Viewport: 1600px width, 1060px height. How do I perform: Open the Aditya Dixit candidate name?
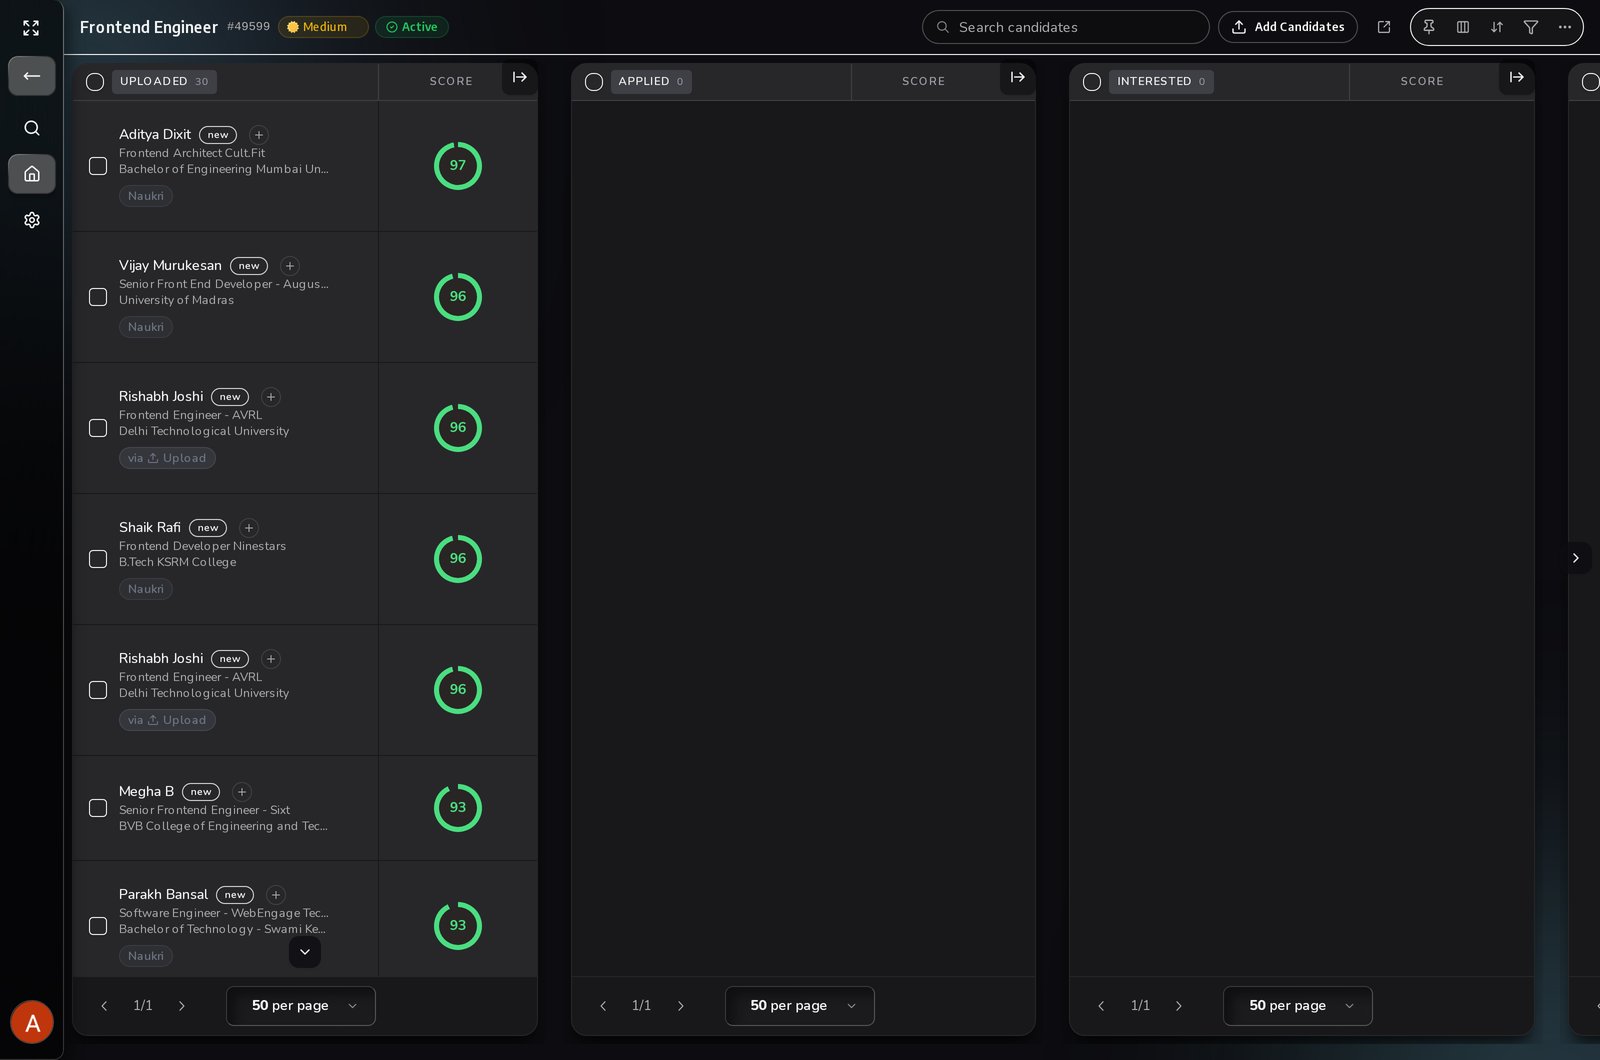click(155, 135)
